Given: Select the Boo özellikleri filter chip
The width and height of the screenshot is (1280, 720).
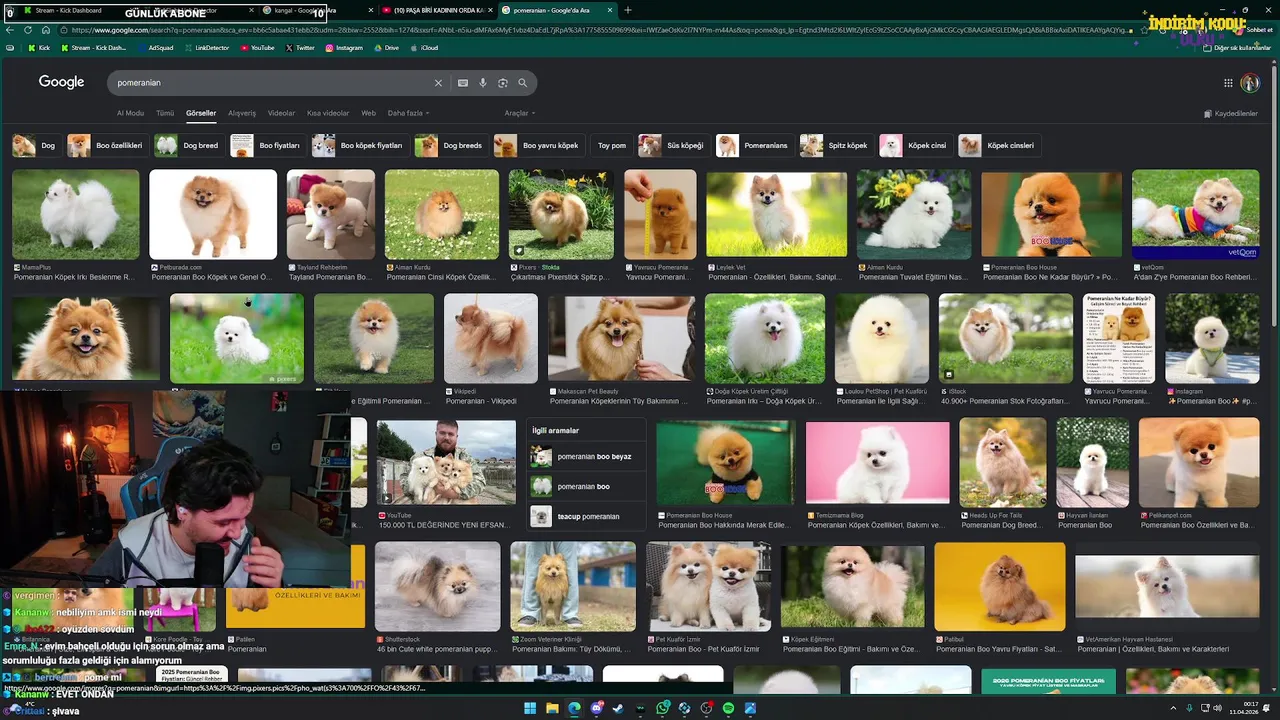Looking at the screenshot, I should pos(106,146).
